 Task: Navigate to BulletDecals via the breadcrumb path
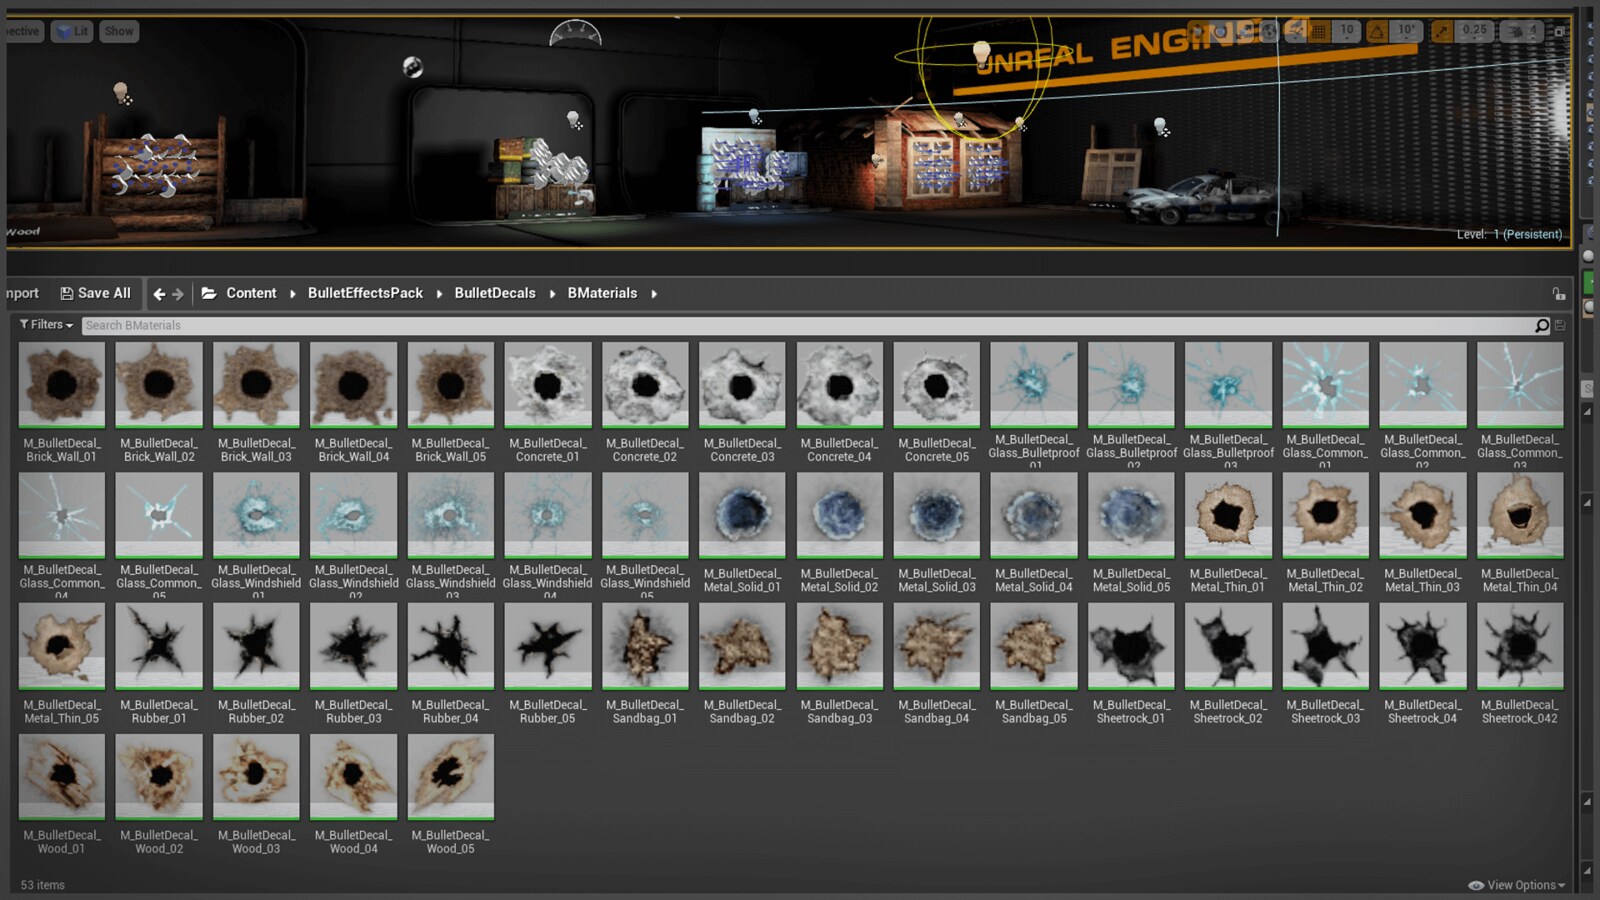(495, 293)
